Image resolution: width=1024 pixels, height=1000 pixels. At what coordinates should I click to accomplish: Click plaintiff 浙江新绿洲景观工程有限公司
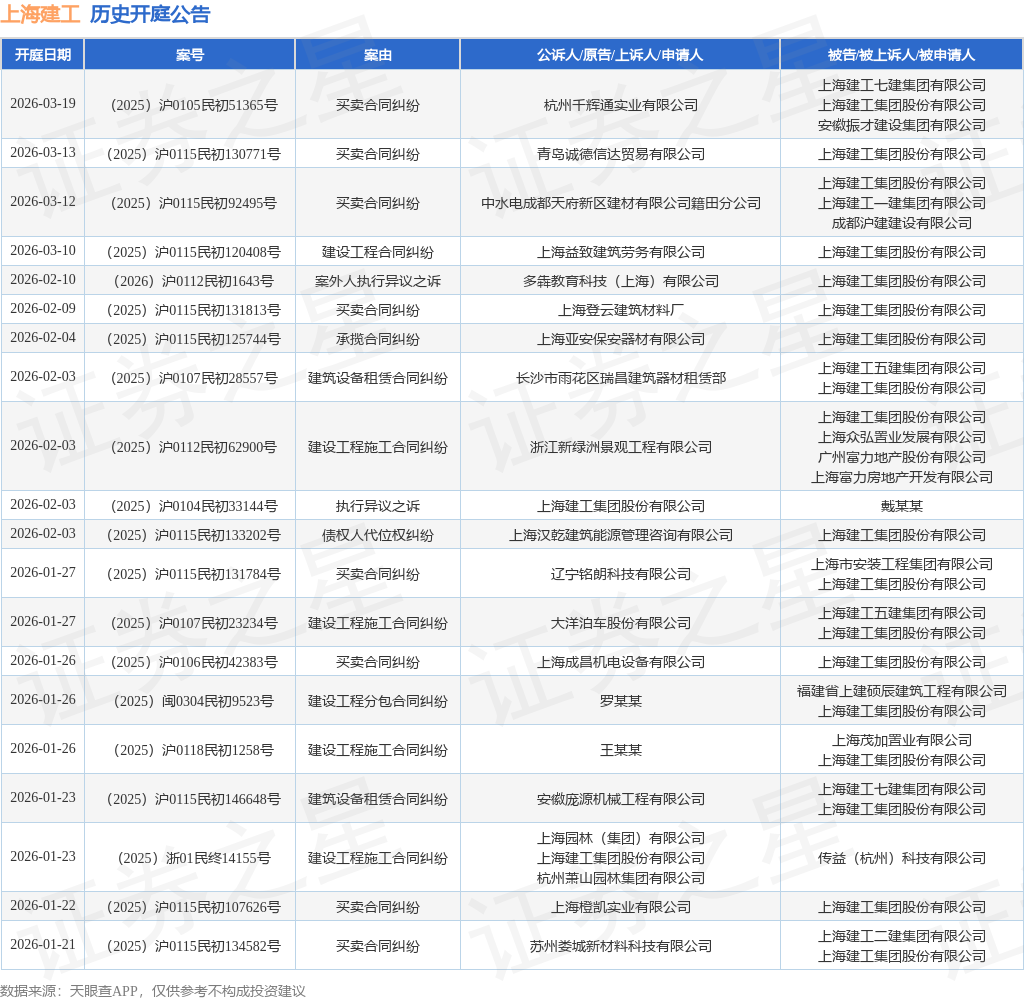click(x=620, y=447)
